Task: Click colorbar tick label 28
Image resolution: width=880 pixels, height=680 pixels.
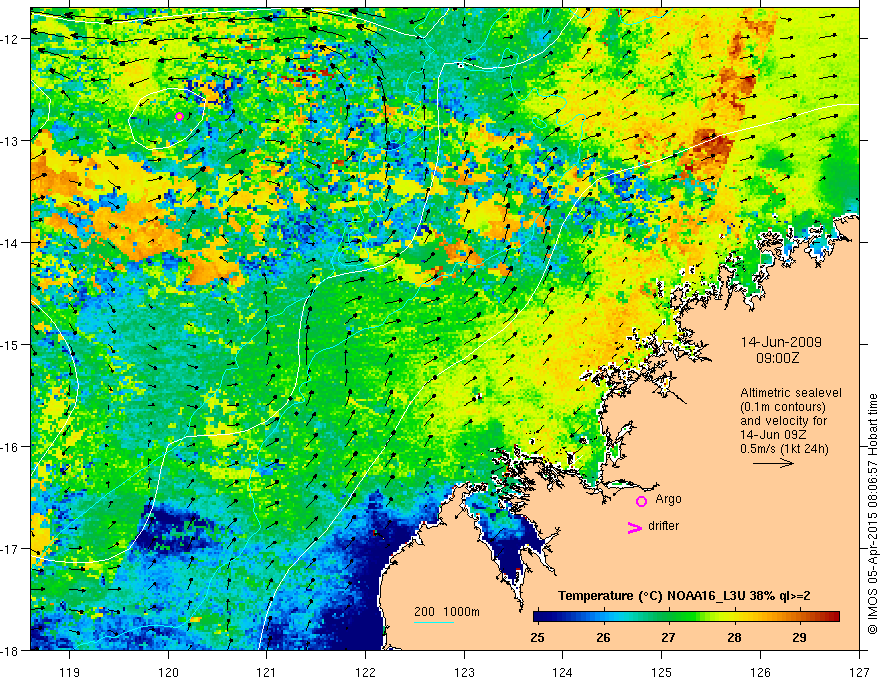Action: click(x=734, y=637)
